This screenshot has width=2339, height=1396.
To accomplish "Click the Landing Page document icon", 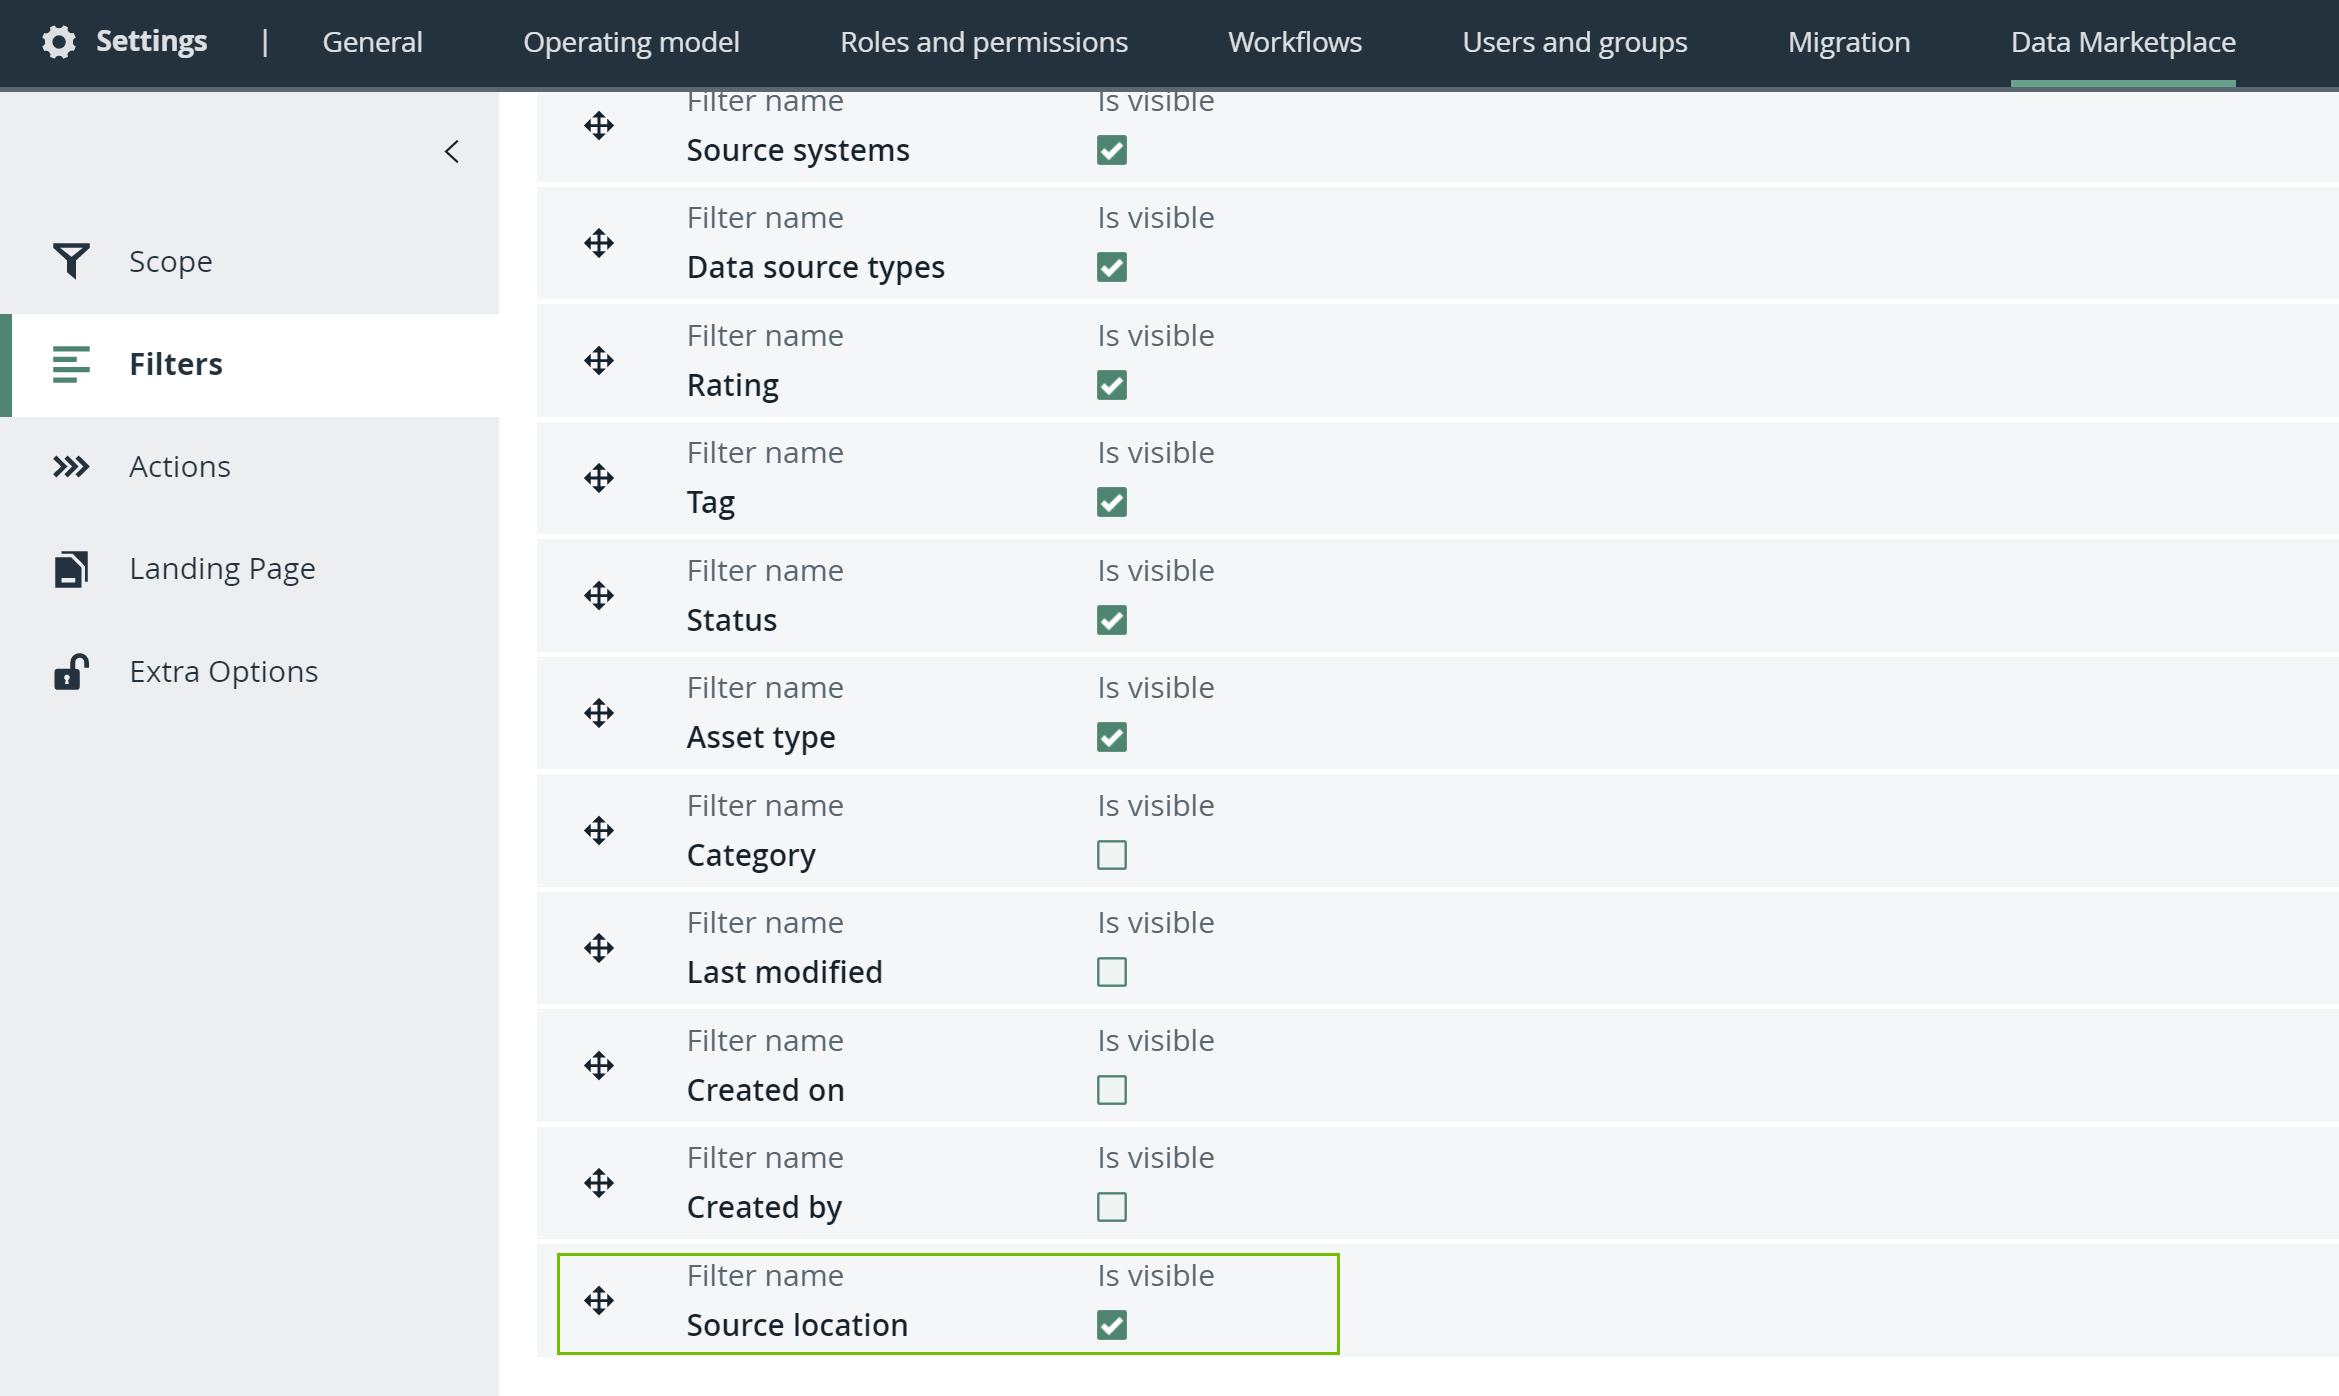I will coord(71,569).
